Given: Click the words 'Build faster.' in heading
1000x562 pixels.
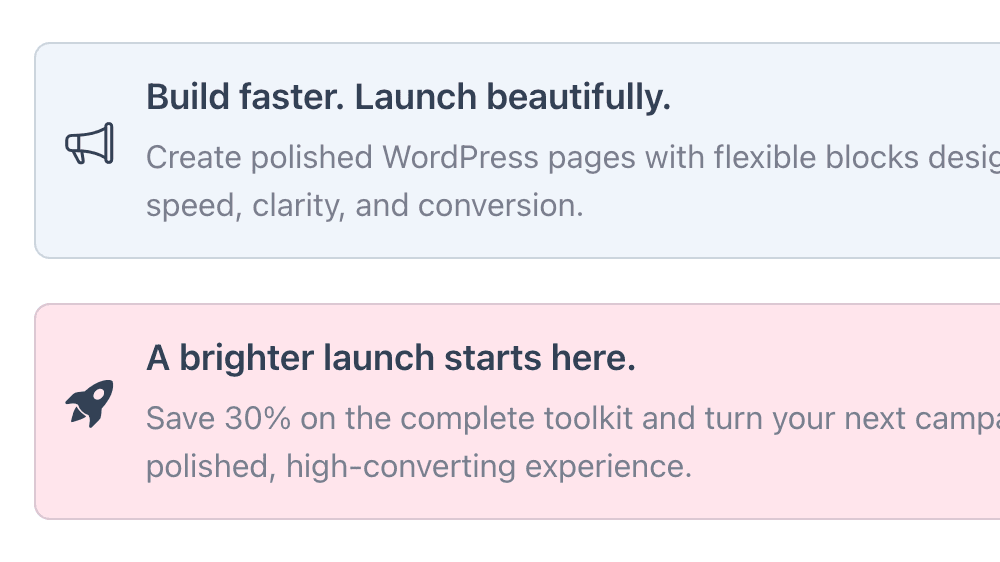Looking at the screenshot, I should click(x=246, y=97).
